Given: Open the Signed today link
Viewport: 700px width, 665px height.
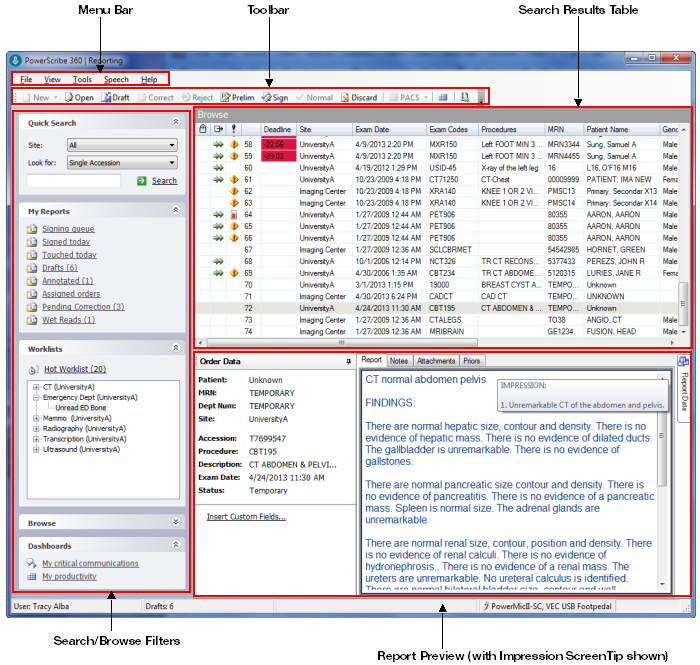Looking at the screenshot, I should coord(66,242).
